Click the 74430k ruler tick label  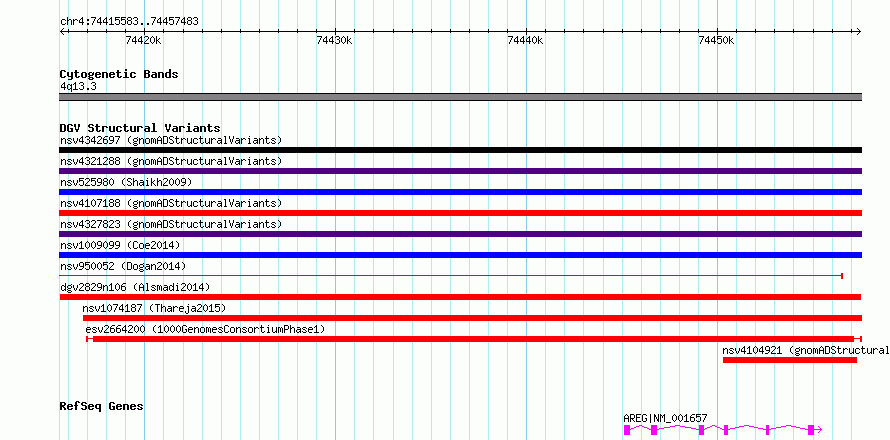tap(335, 40)
